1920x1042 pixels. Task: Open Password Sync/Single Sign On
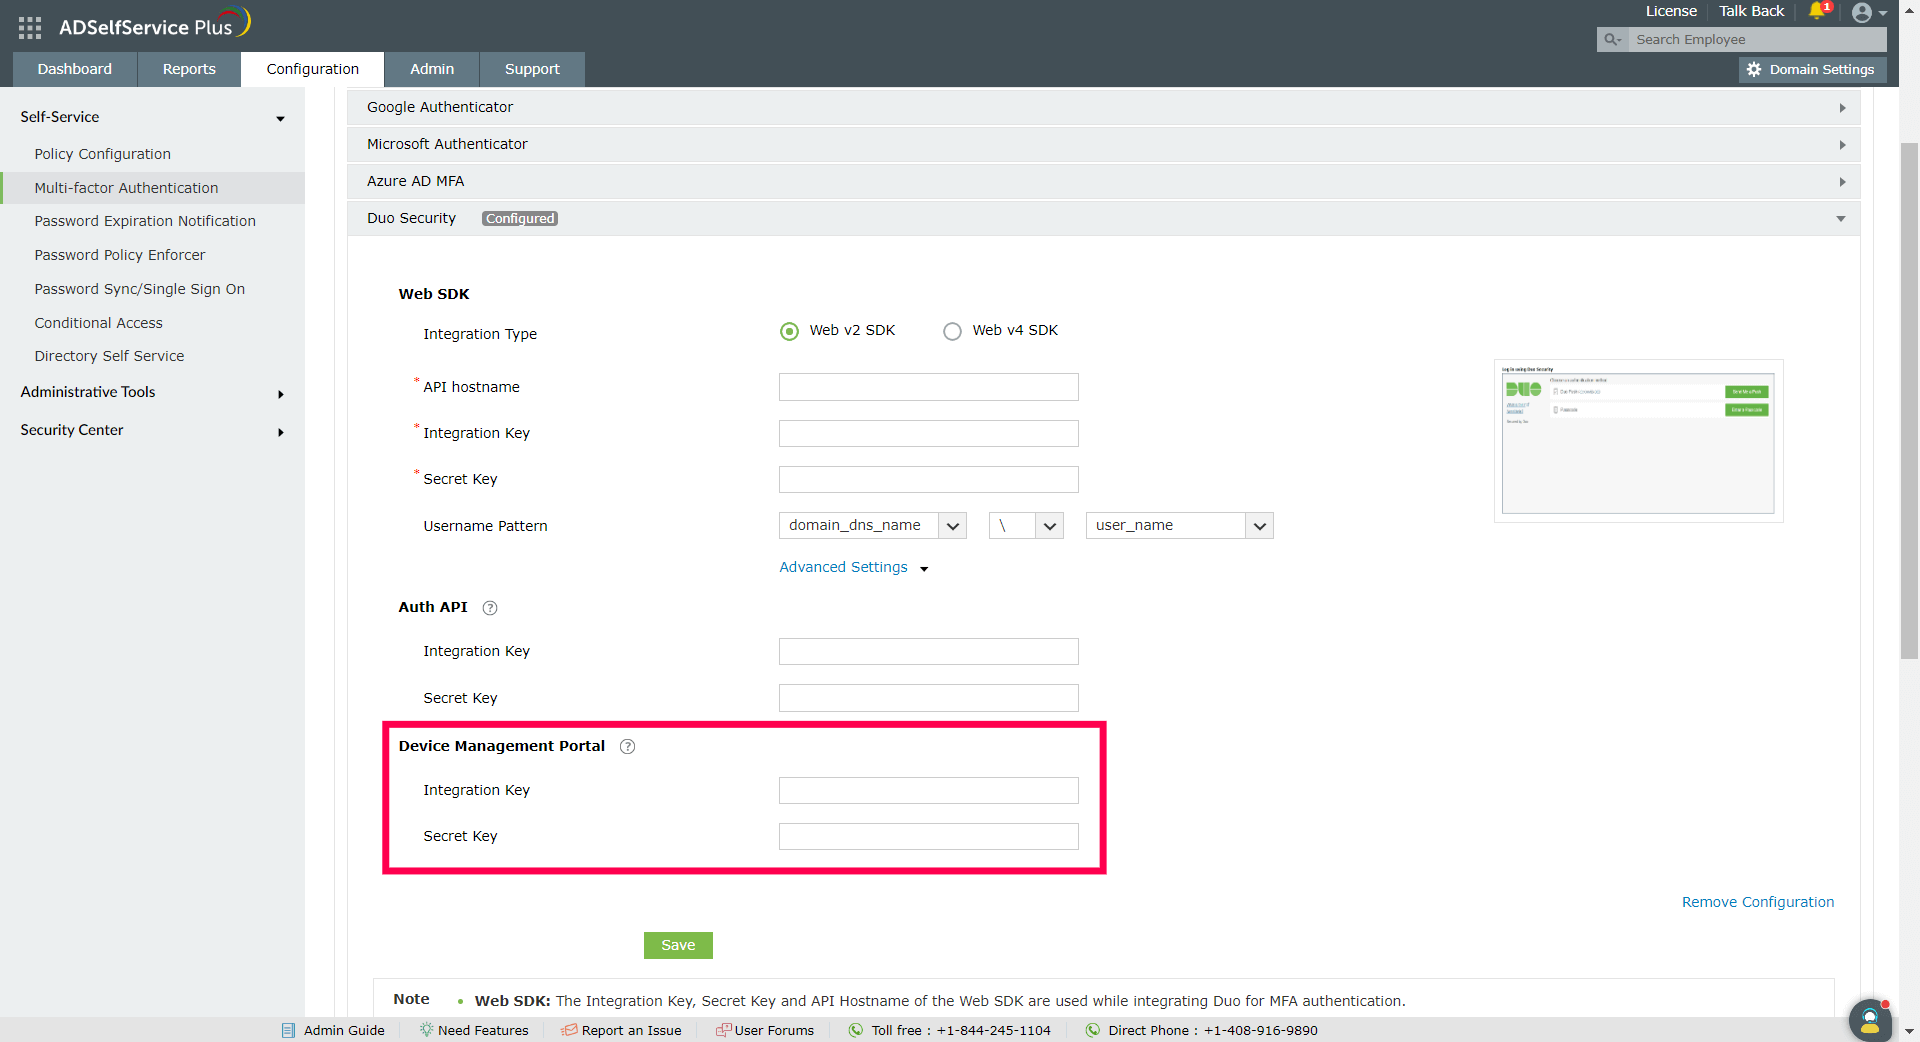coord(140,289)
